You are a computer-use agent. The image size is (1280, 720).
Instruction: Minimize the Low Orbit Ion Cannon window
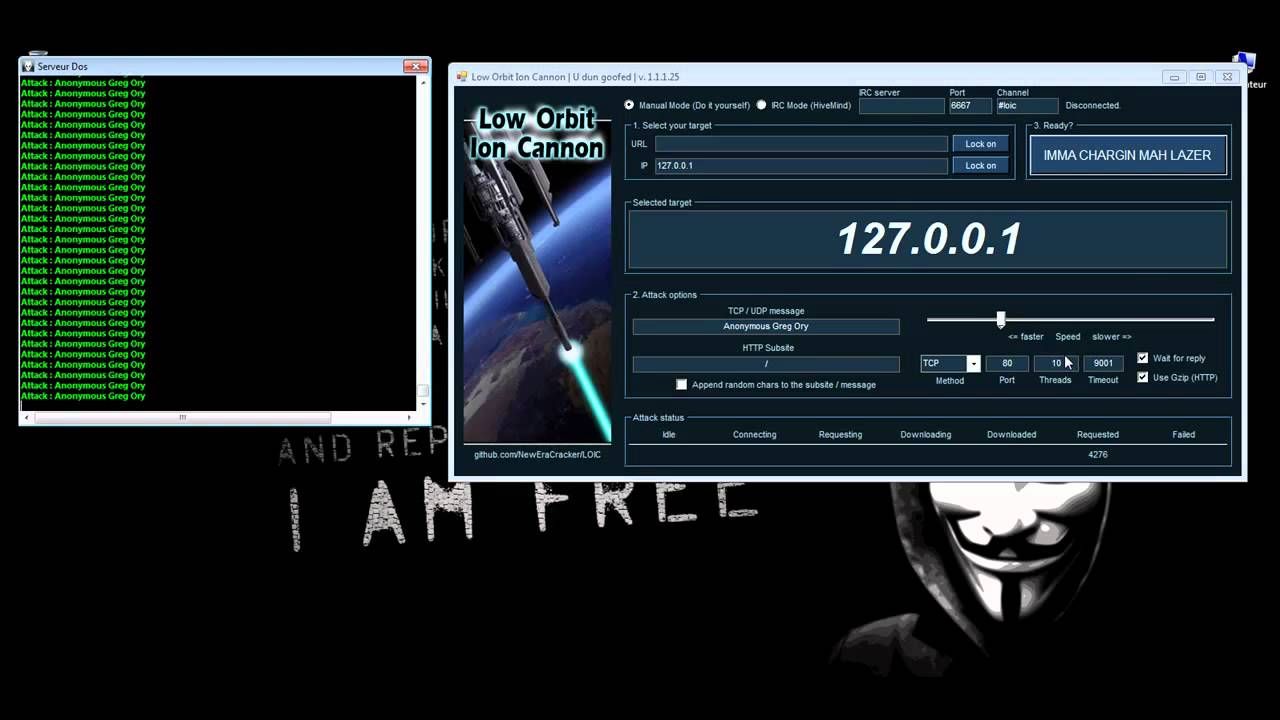click(1175, 77)
